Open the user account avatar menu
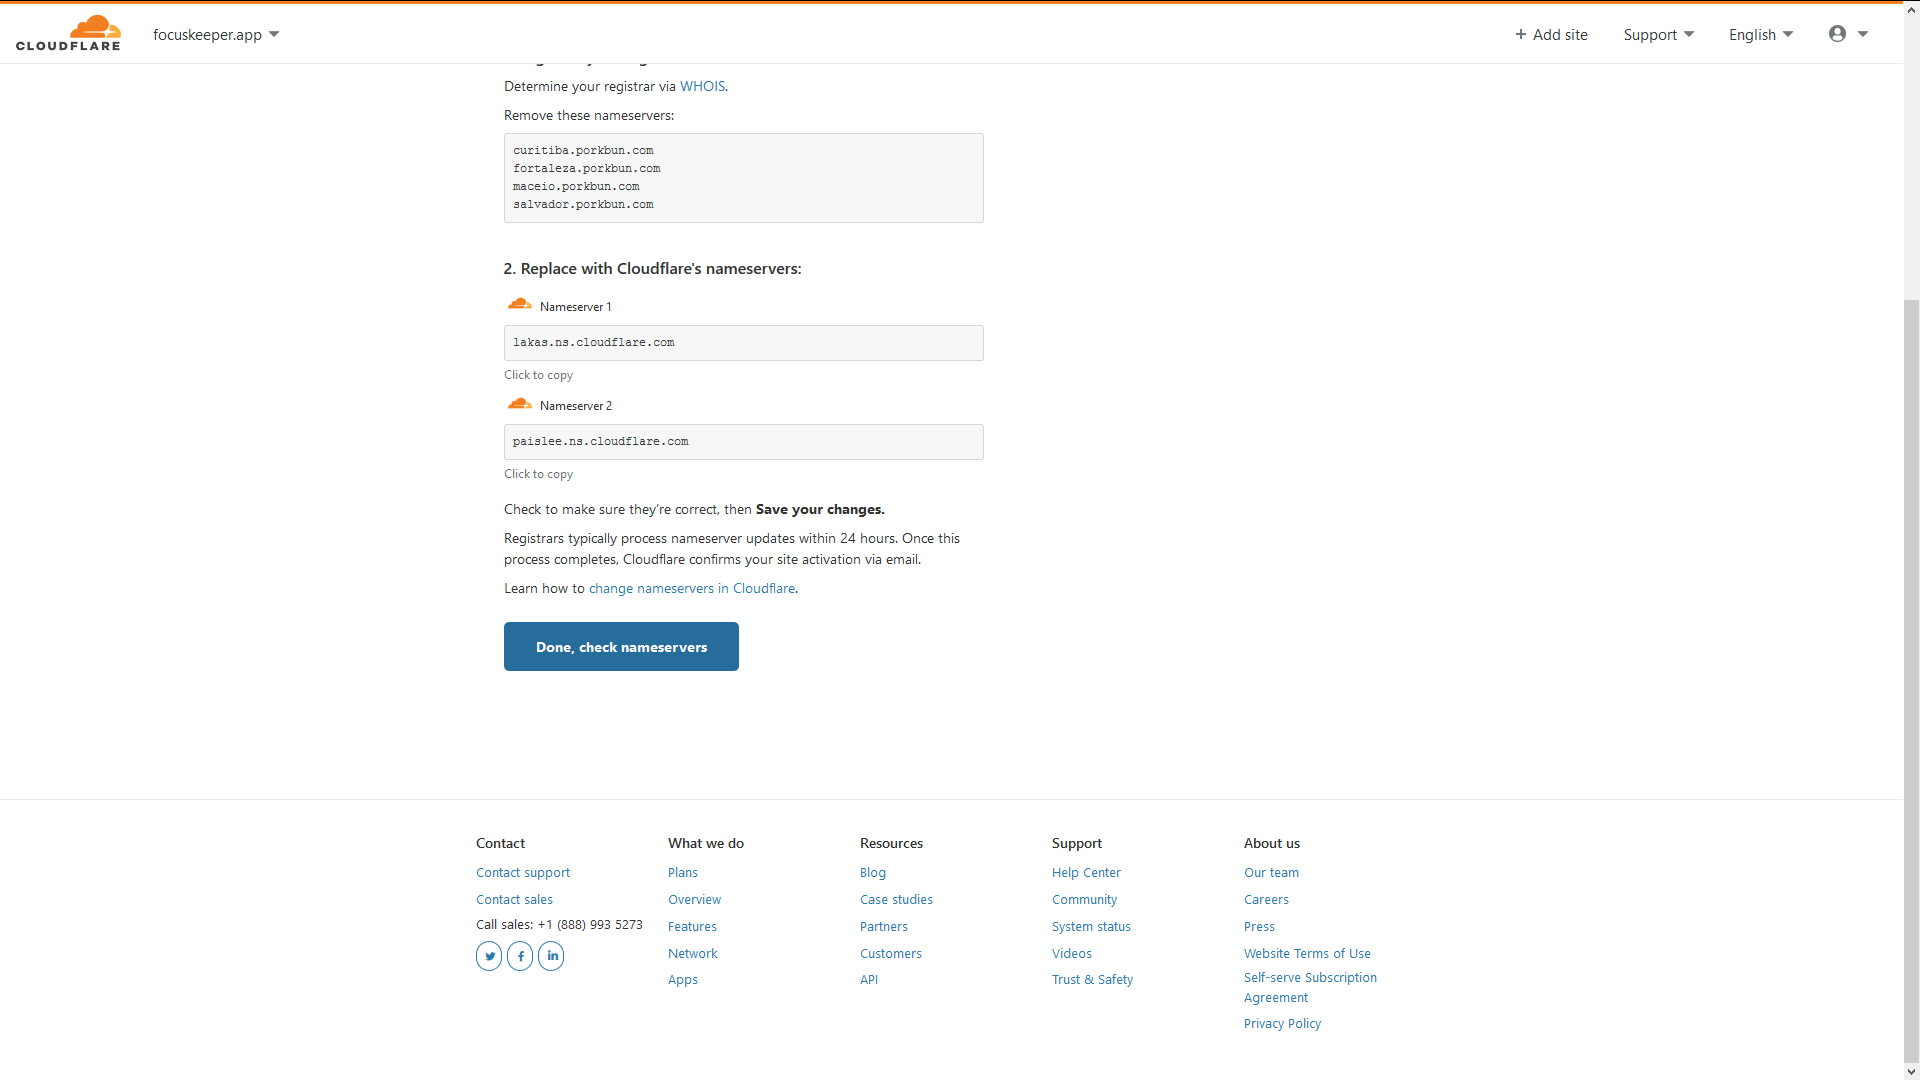 (1847, 34)
